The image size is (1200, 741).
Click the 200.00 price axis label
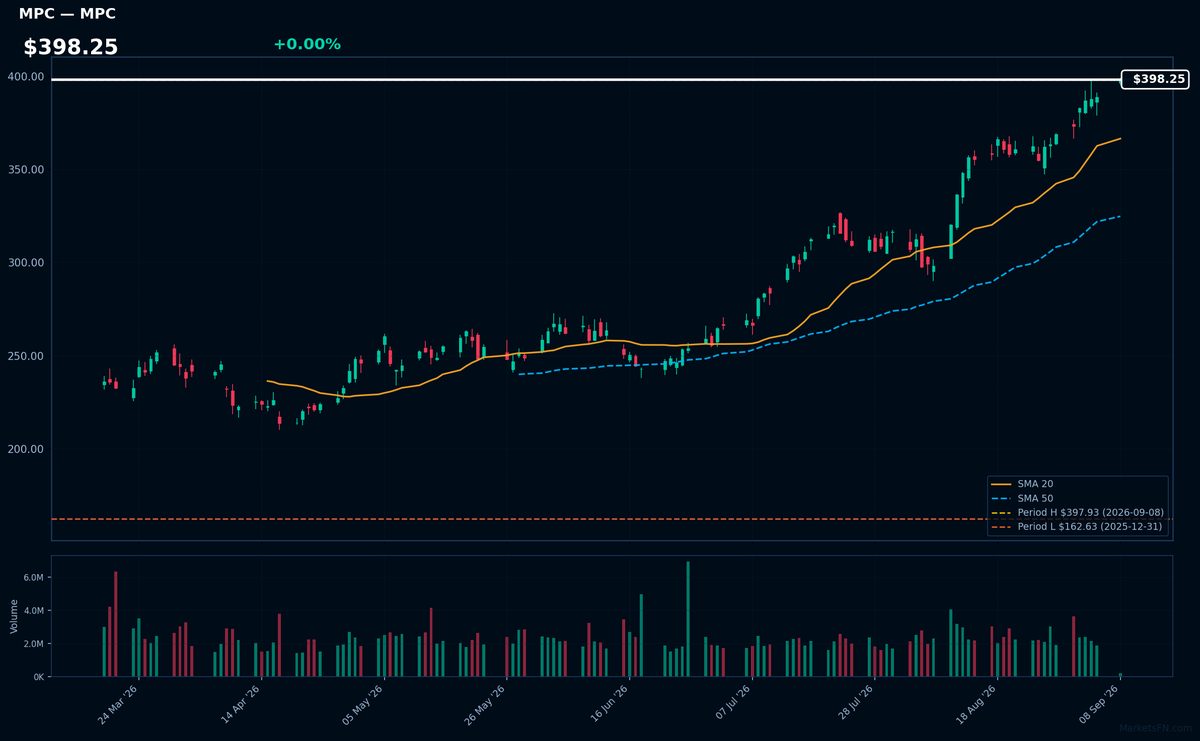point(26,449)
